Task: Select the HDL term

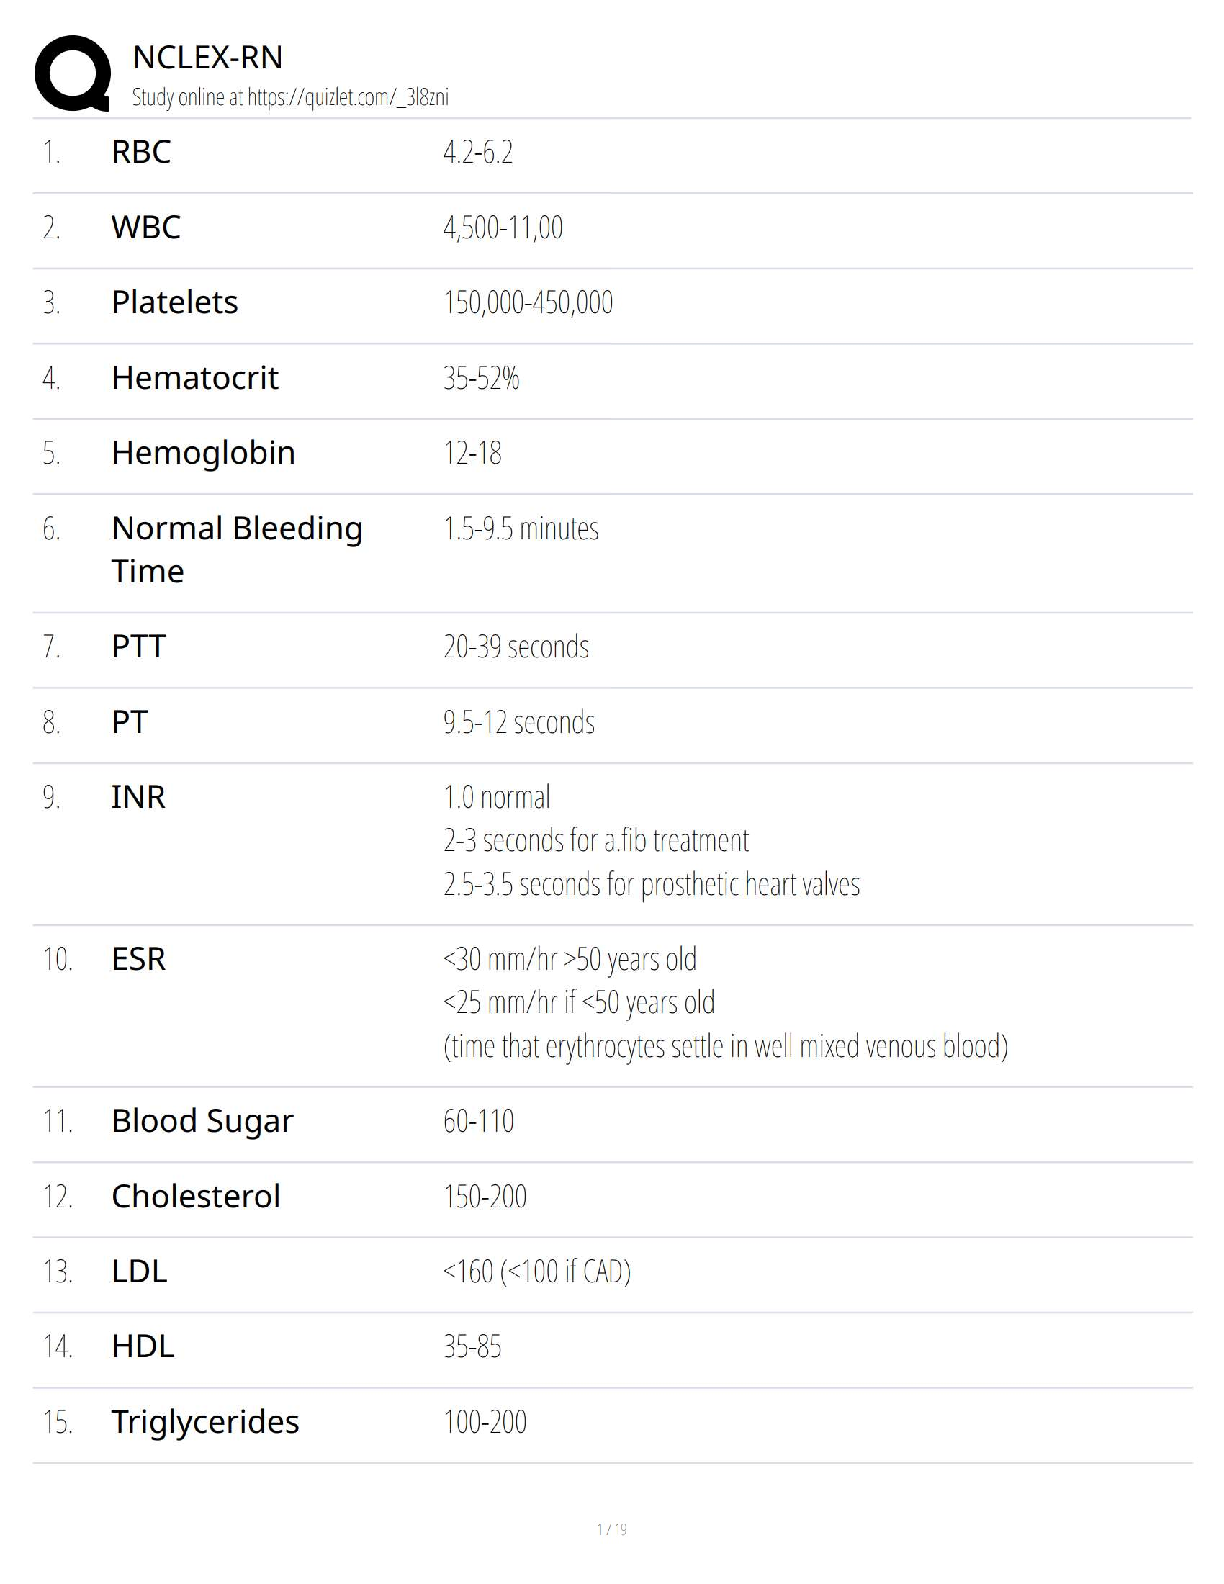Action: pos(142,1346)
